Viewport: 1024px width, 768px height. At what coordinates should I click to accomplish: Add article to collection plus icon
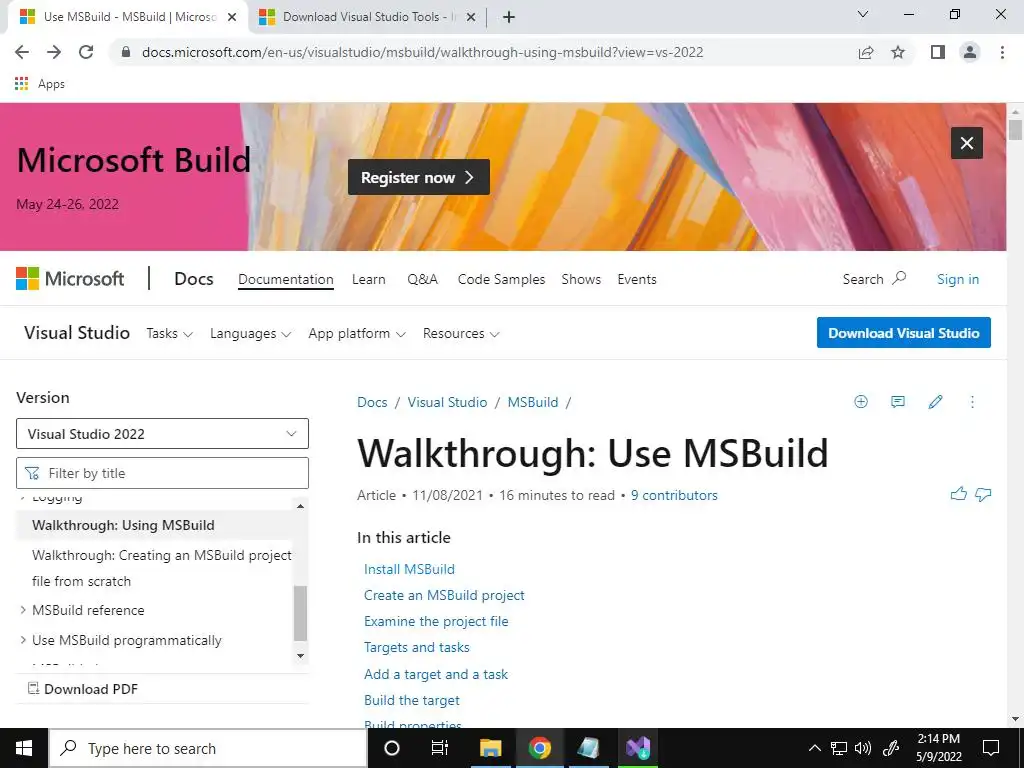[861, 402]
